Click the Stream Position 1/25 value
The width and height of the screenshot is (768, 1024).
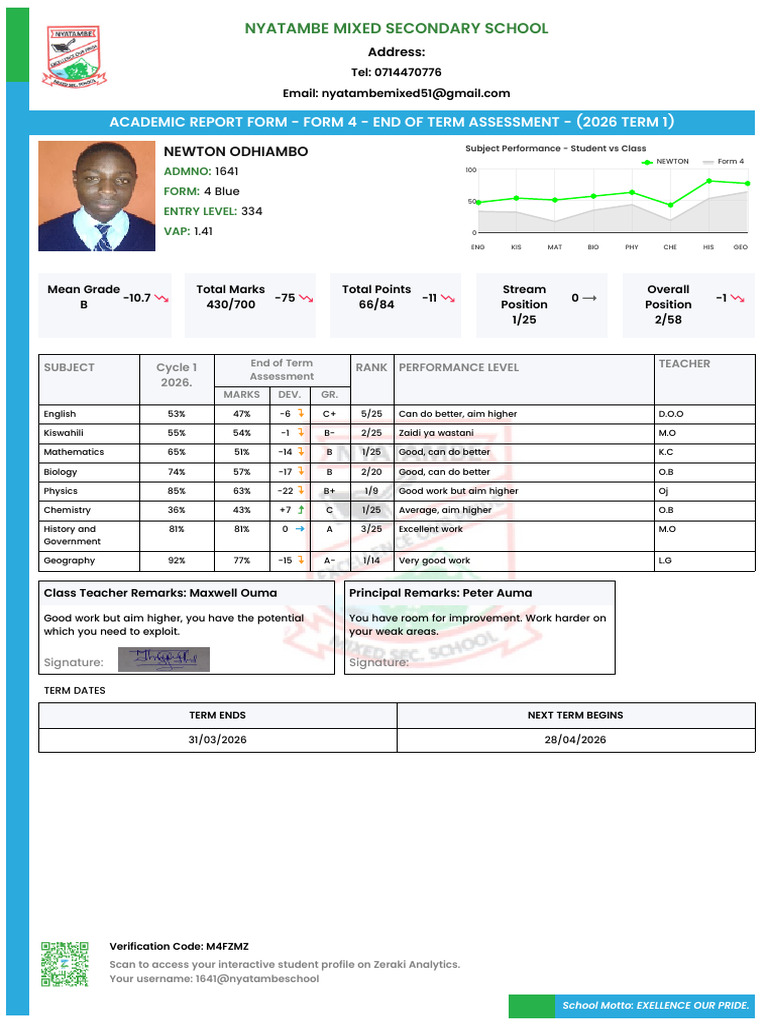pos(524,319)
